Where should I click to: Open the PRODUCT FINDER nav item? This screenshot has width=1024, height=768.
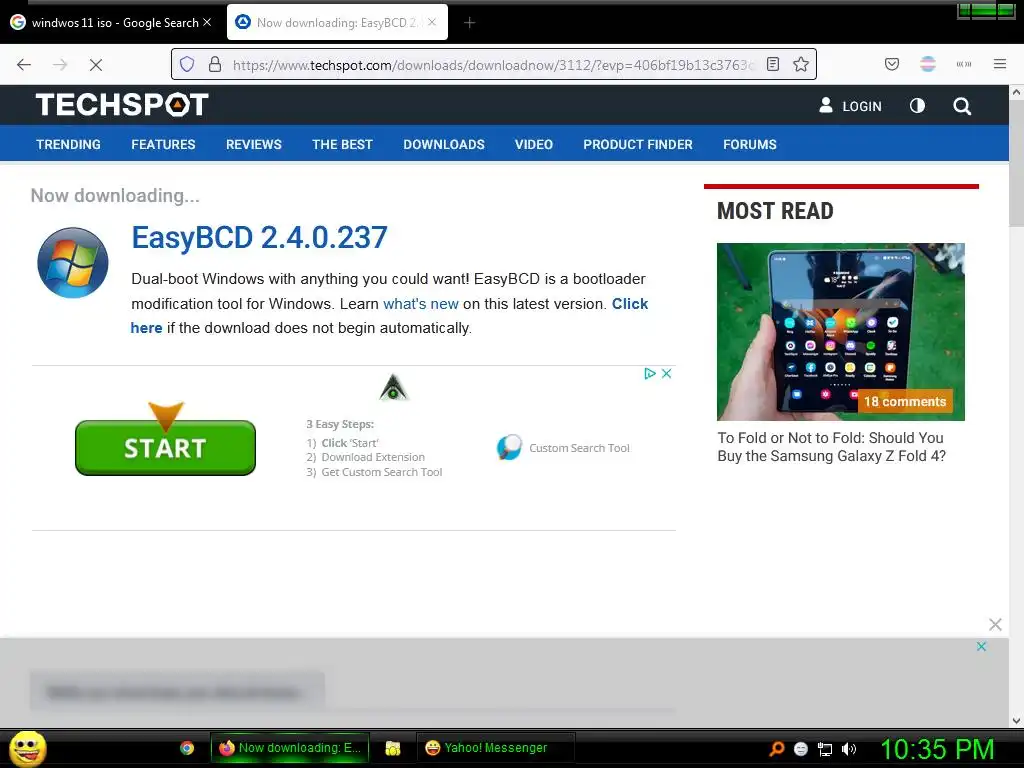click(638, 144)
